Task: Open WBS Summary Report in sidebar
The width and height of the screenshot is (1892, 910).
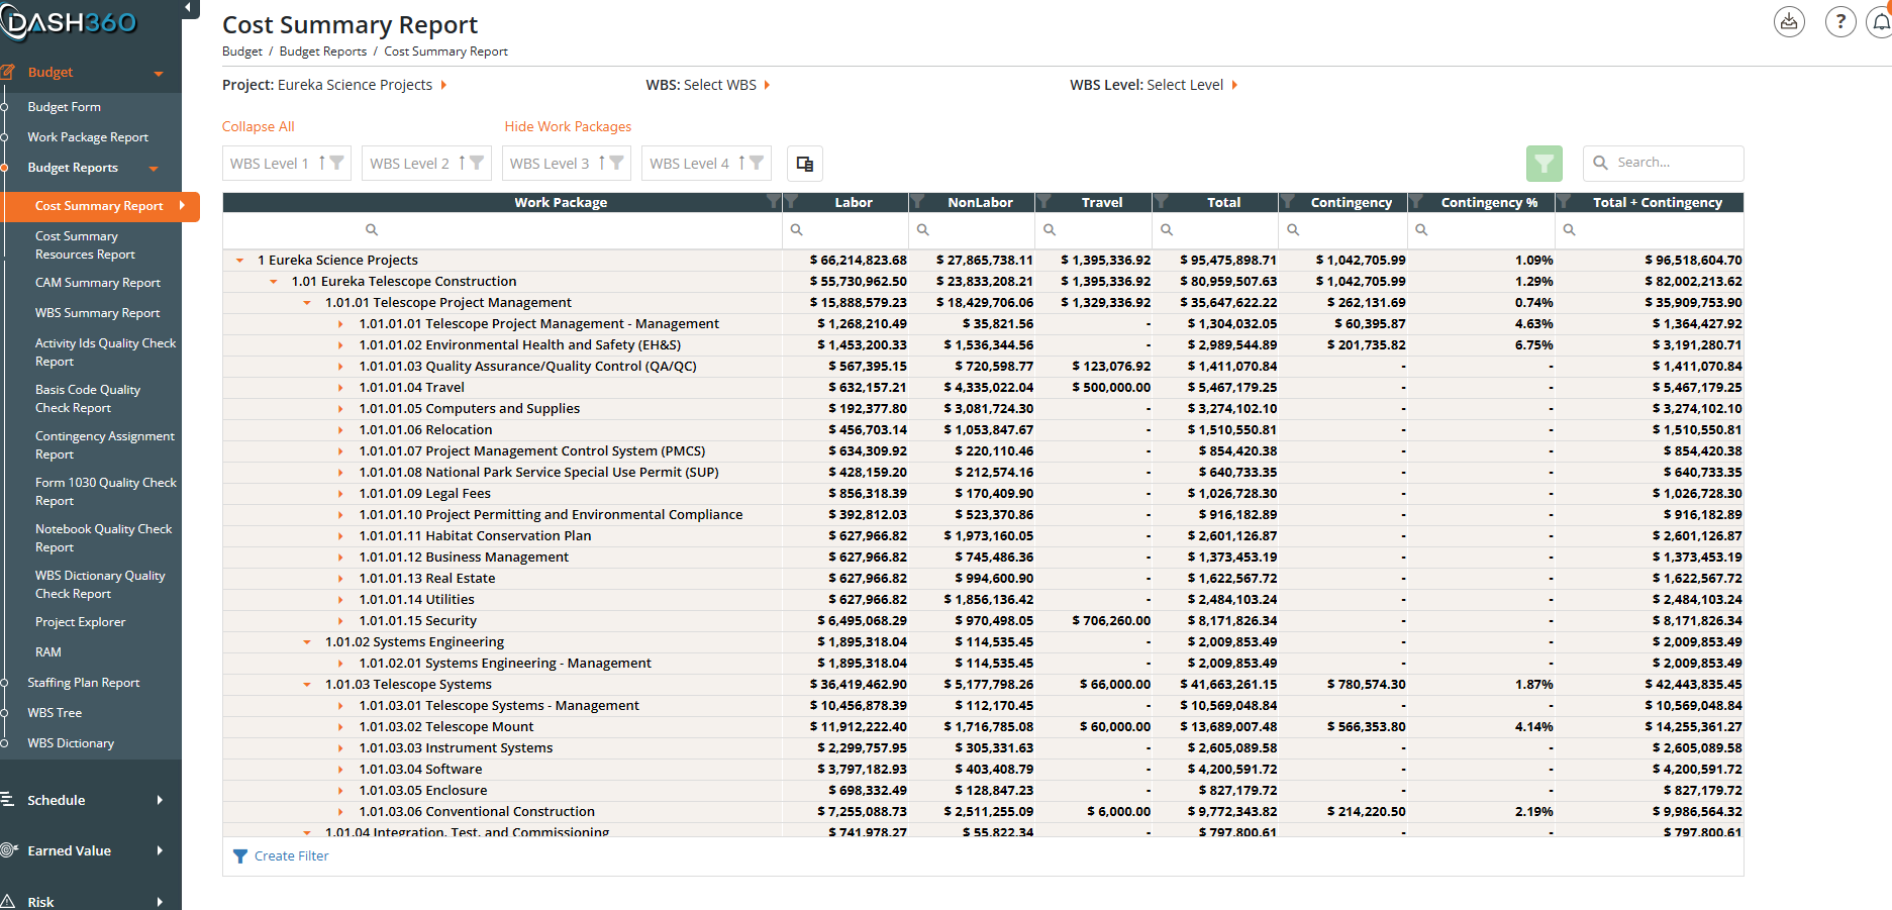Action: tap(97, 313)
